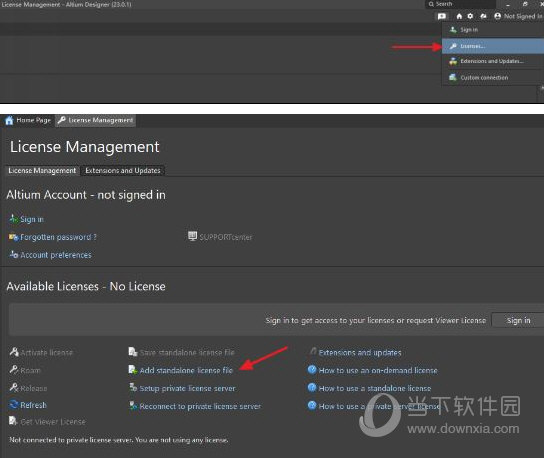Click the Setup private license server icon
The width and height of the screenshot is (544, 458).
133,387
